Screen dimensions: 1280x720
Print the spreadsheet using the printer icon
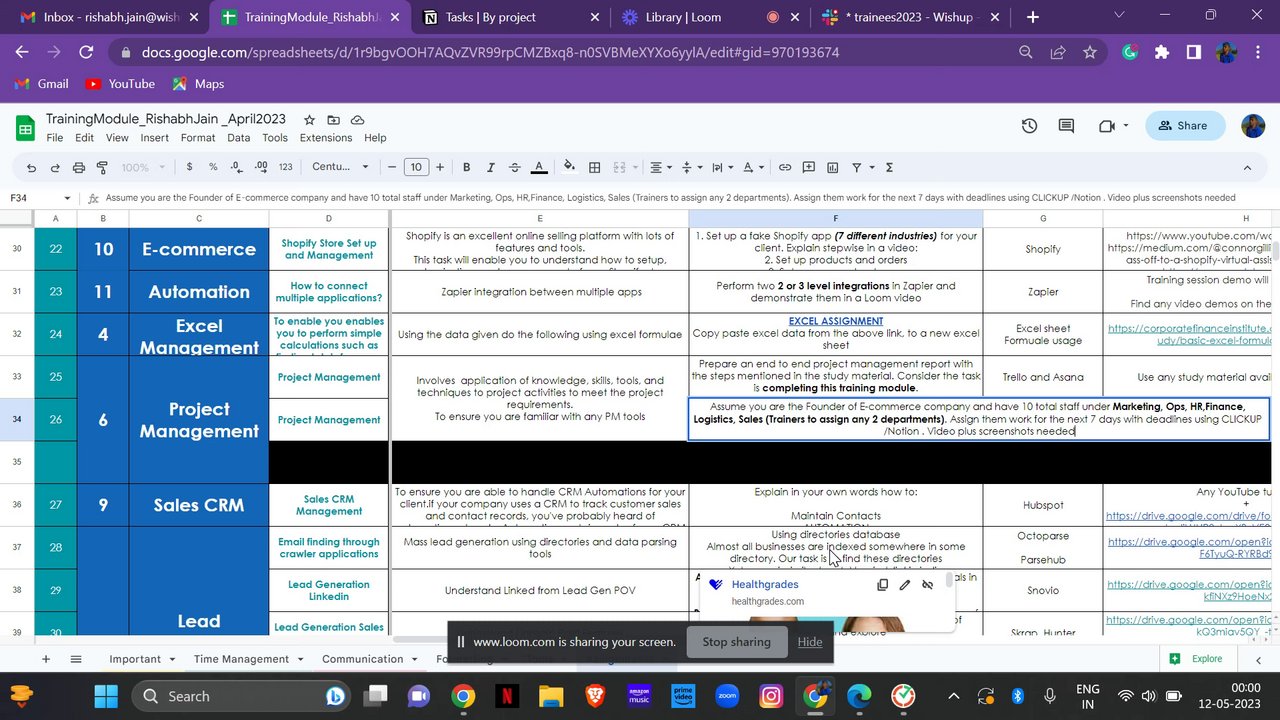tap(78, 167)
